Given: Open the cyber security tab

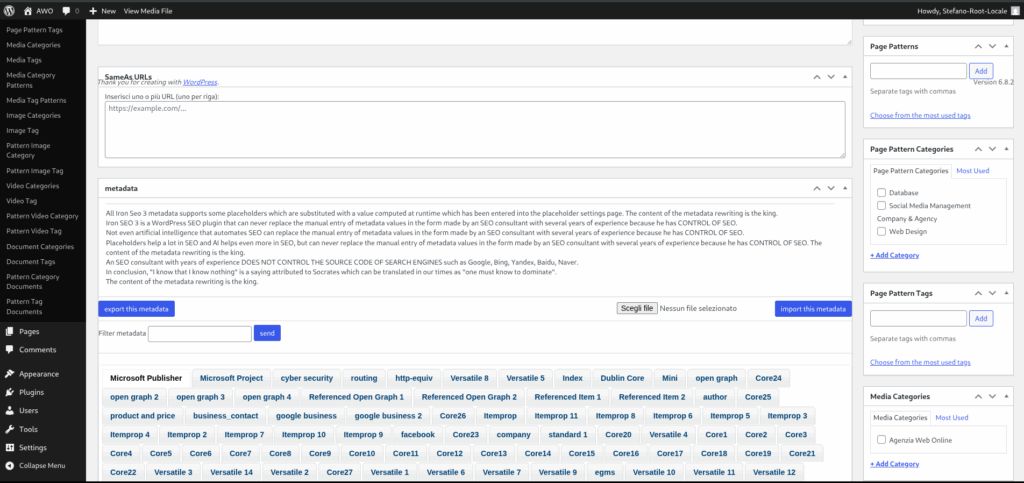Looking at the screenshot, I should (307, 378).
